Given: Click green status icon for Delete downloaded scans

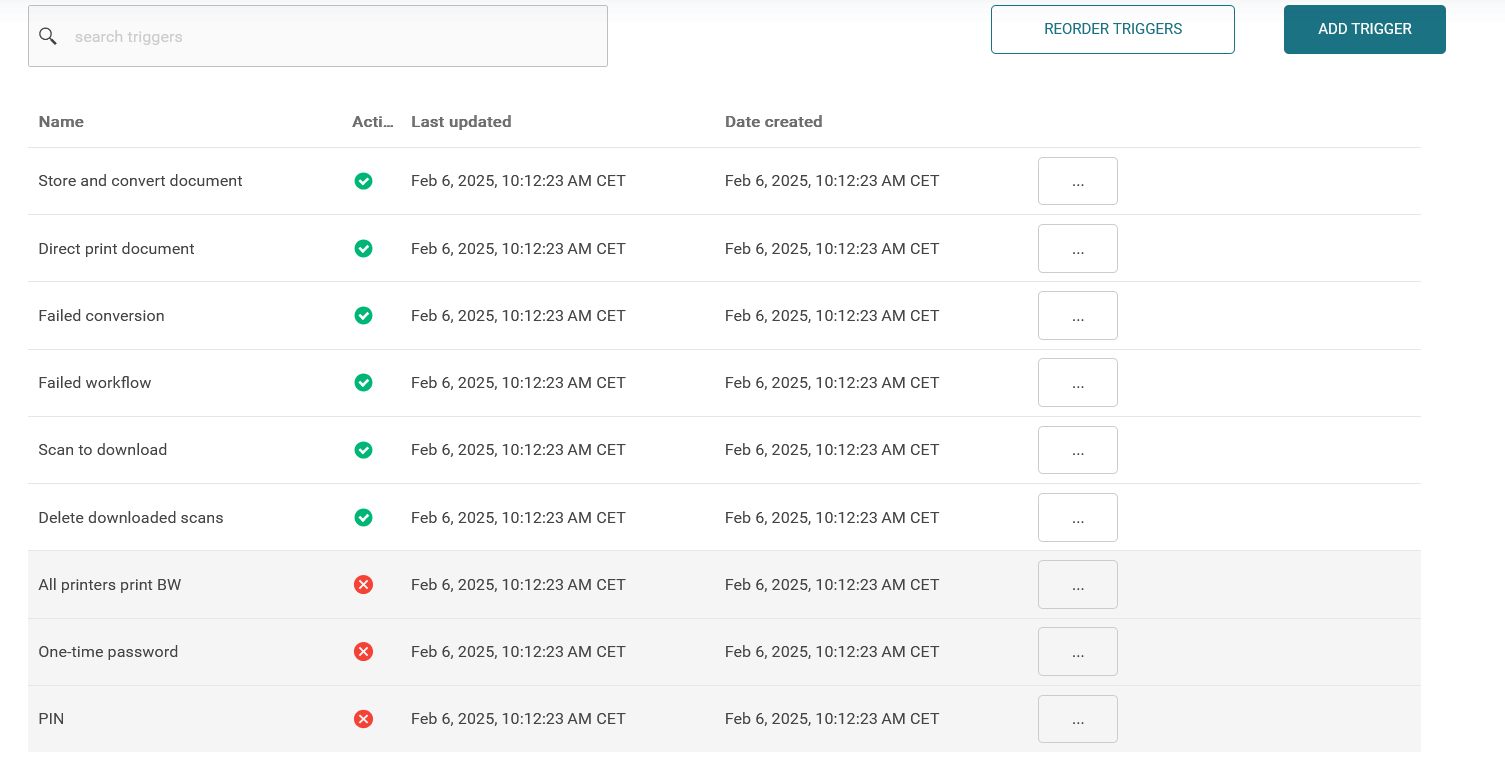Looking at the screenshot, I should point(363,517).
